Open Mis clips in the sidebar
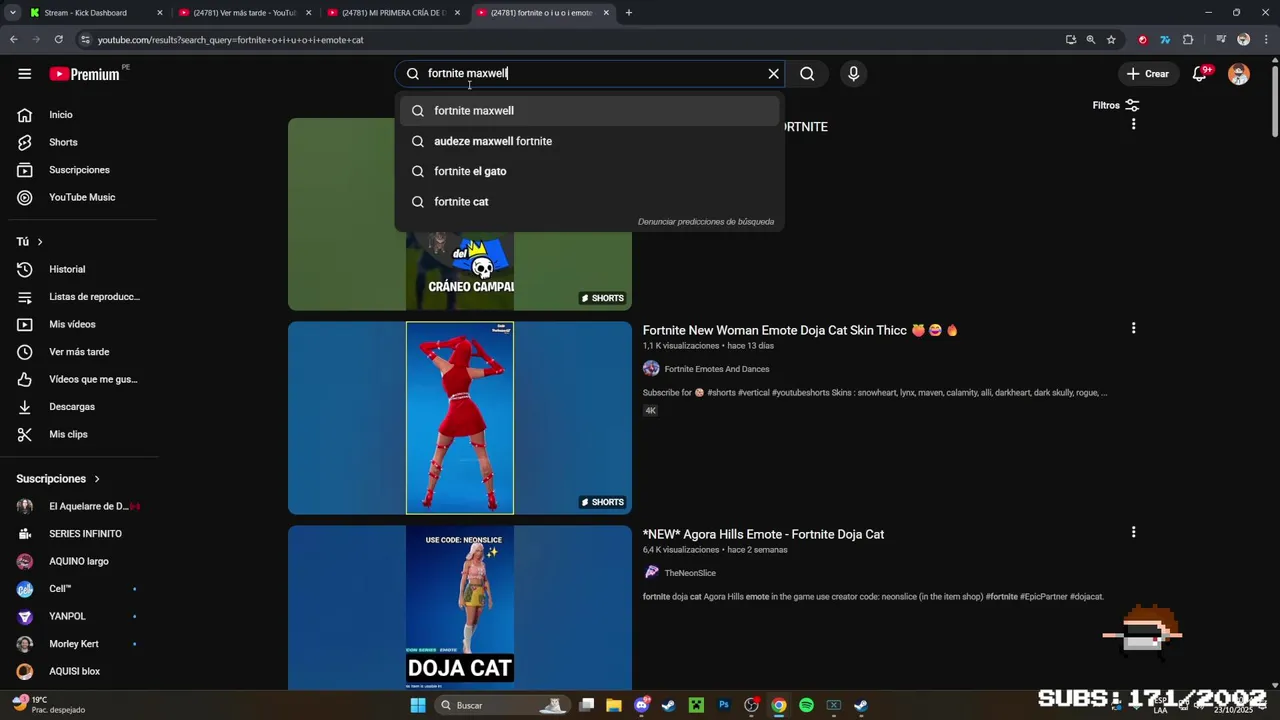 [x=80, y=434]
